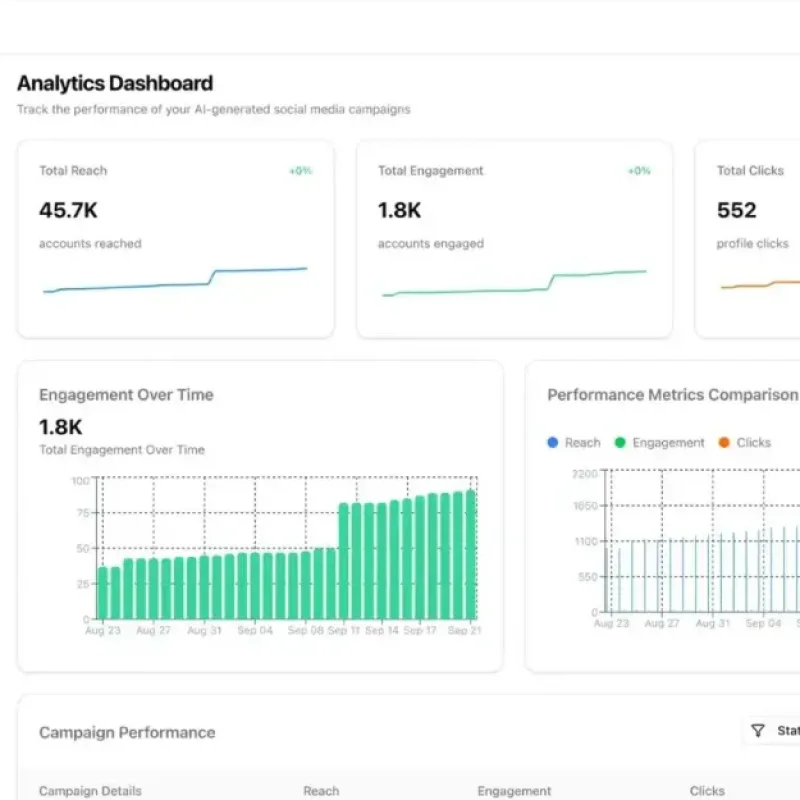
Task: Click the Engagement Over Time title
Action: 126,394
